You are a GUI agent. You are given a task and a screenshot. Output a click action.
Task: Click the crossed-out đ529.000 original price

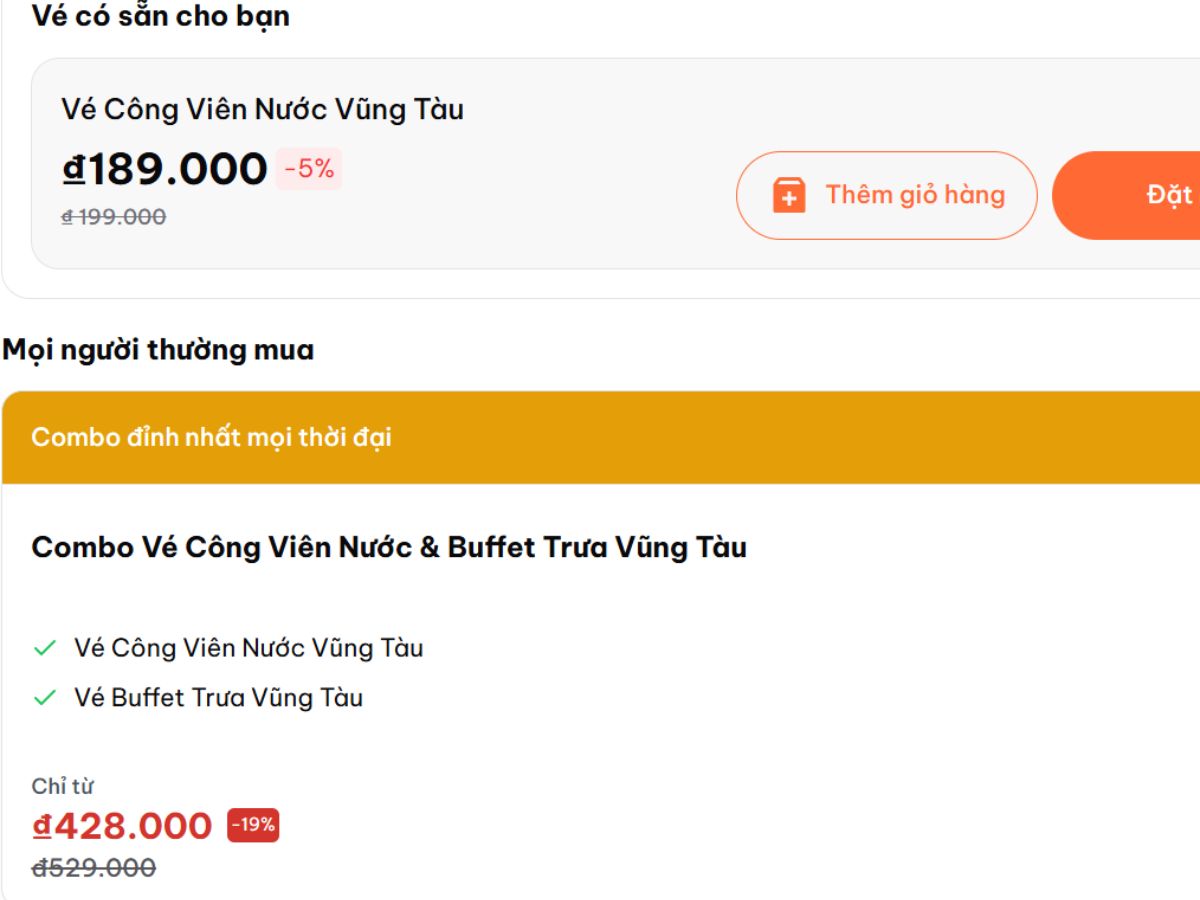click(94, 867)
